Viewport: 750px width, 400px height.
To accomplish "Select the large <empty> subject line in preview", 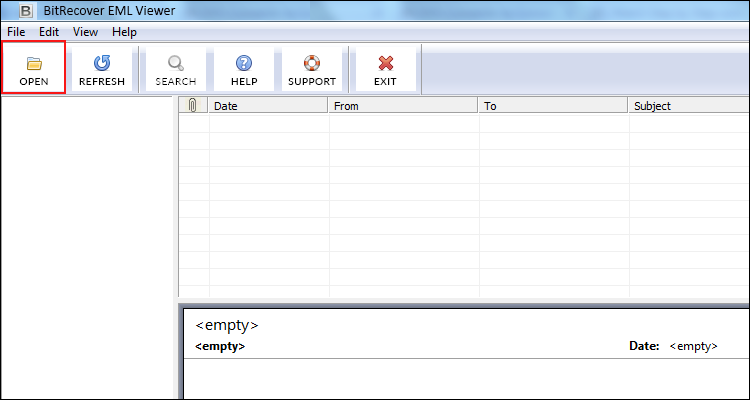I will click(x=227, y=325).
